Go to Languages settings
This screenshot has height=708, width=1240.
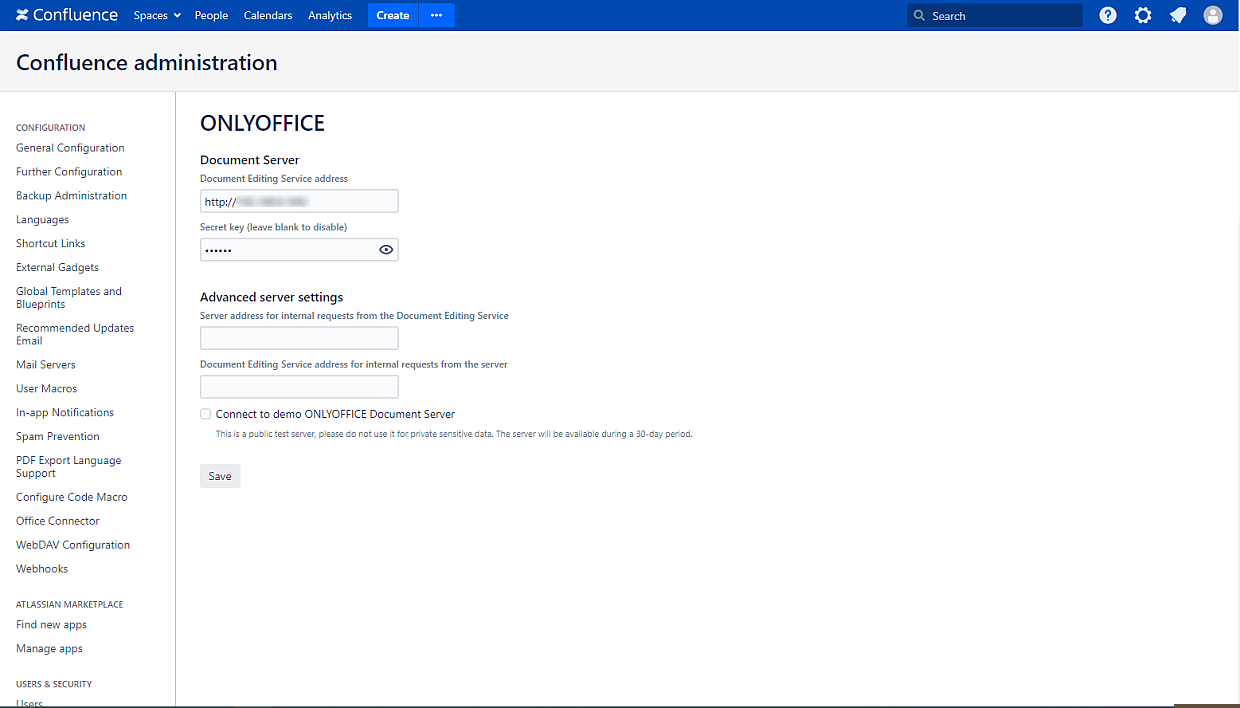42,220
